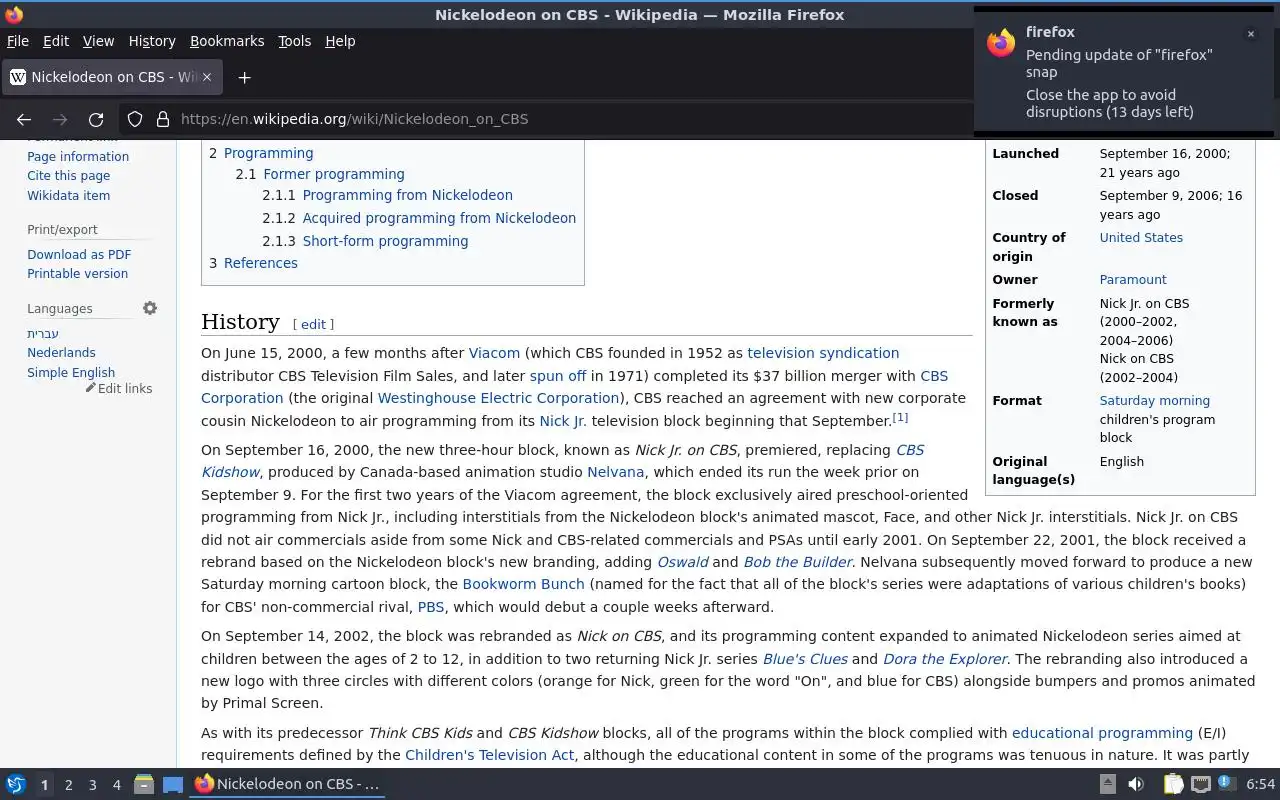
Task: Open the History menu
Action: tap(152, 41)
